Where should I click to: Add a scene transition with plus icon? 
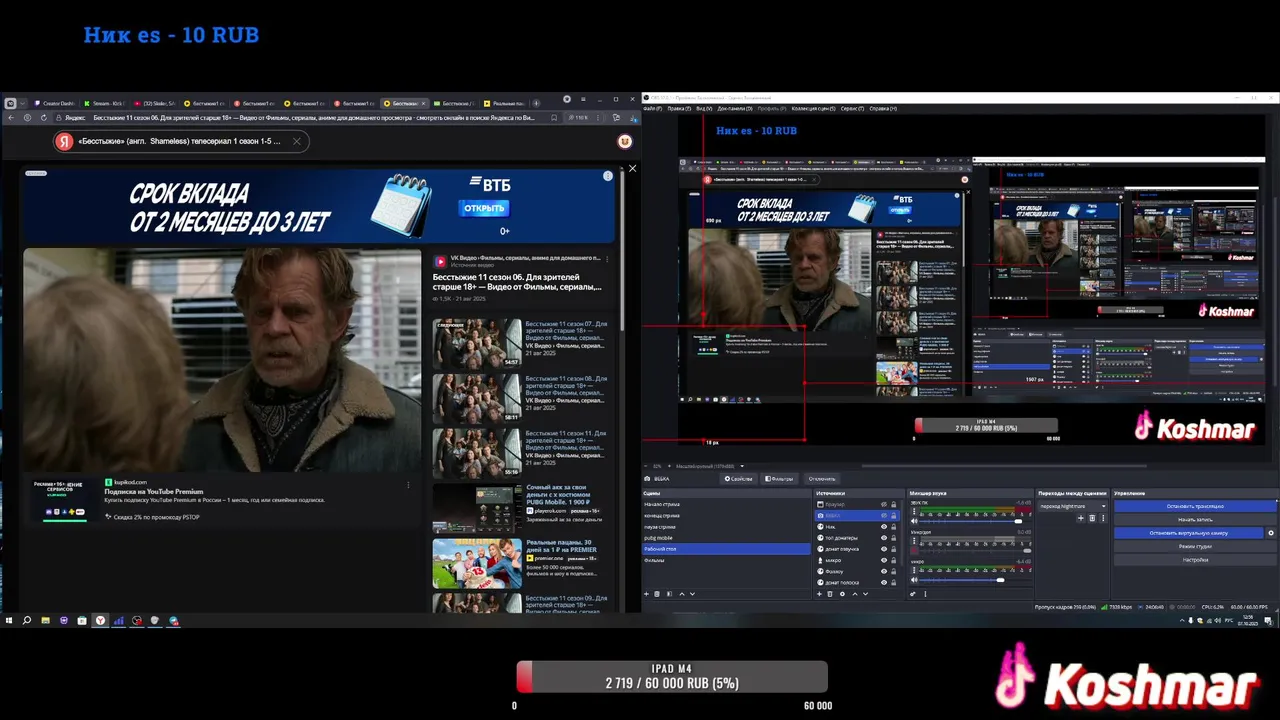tap(1080, 518)
